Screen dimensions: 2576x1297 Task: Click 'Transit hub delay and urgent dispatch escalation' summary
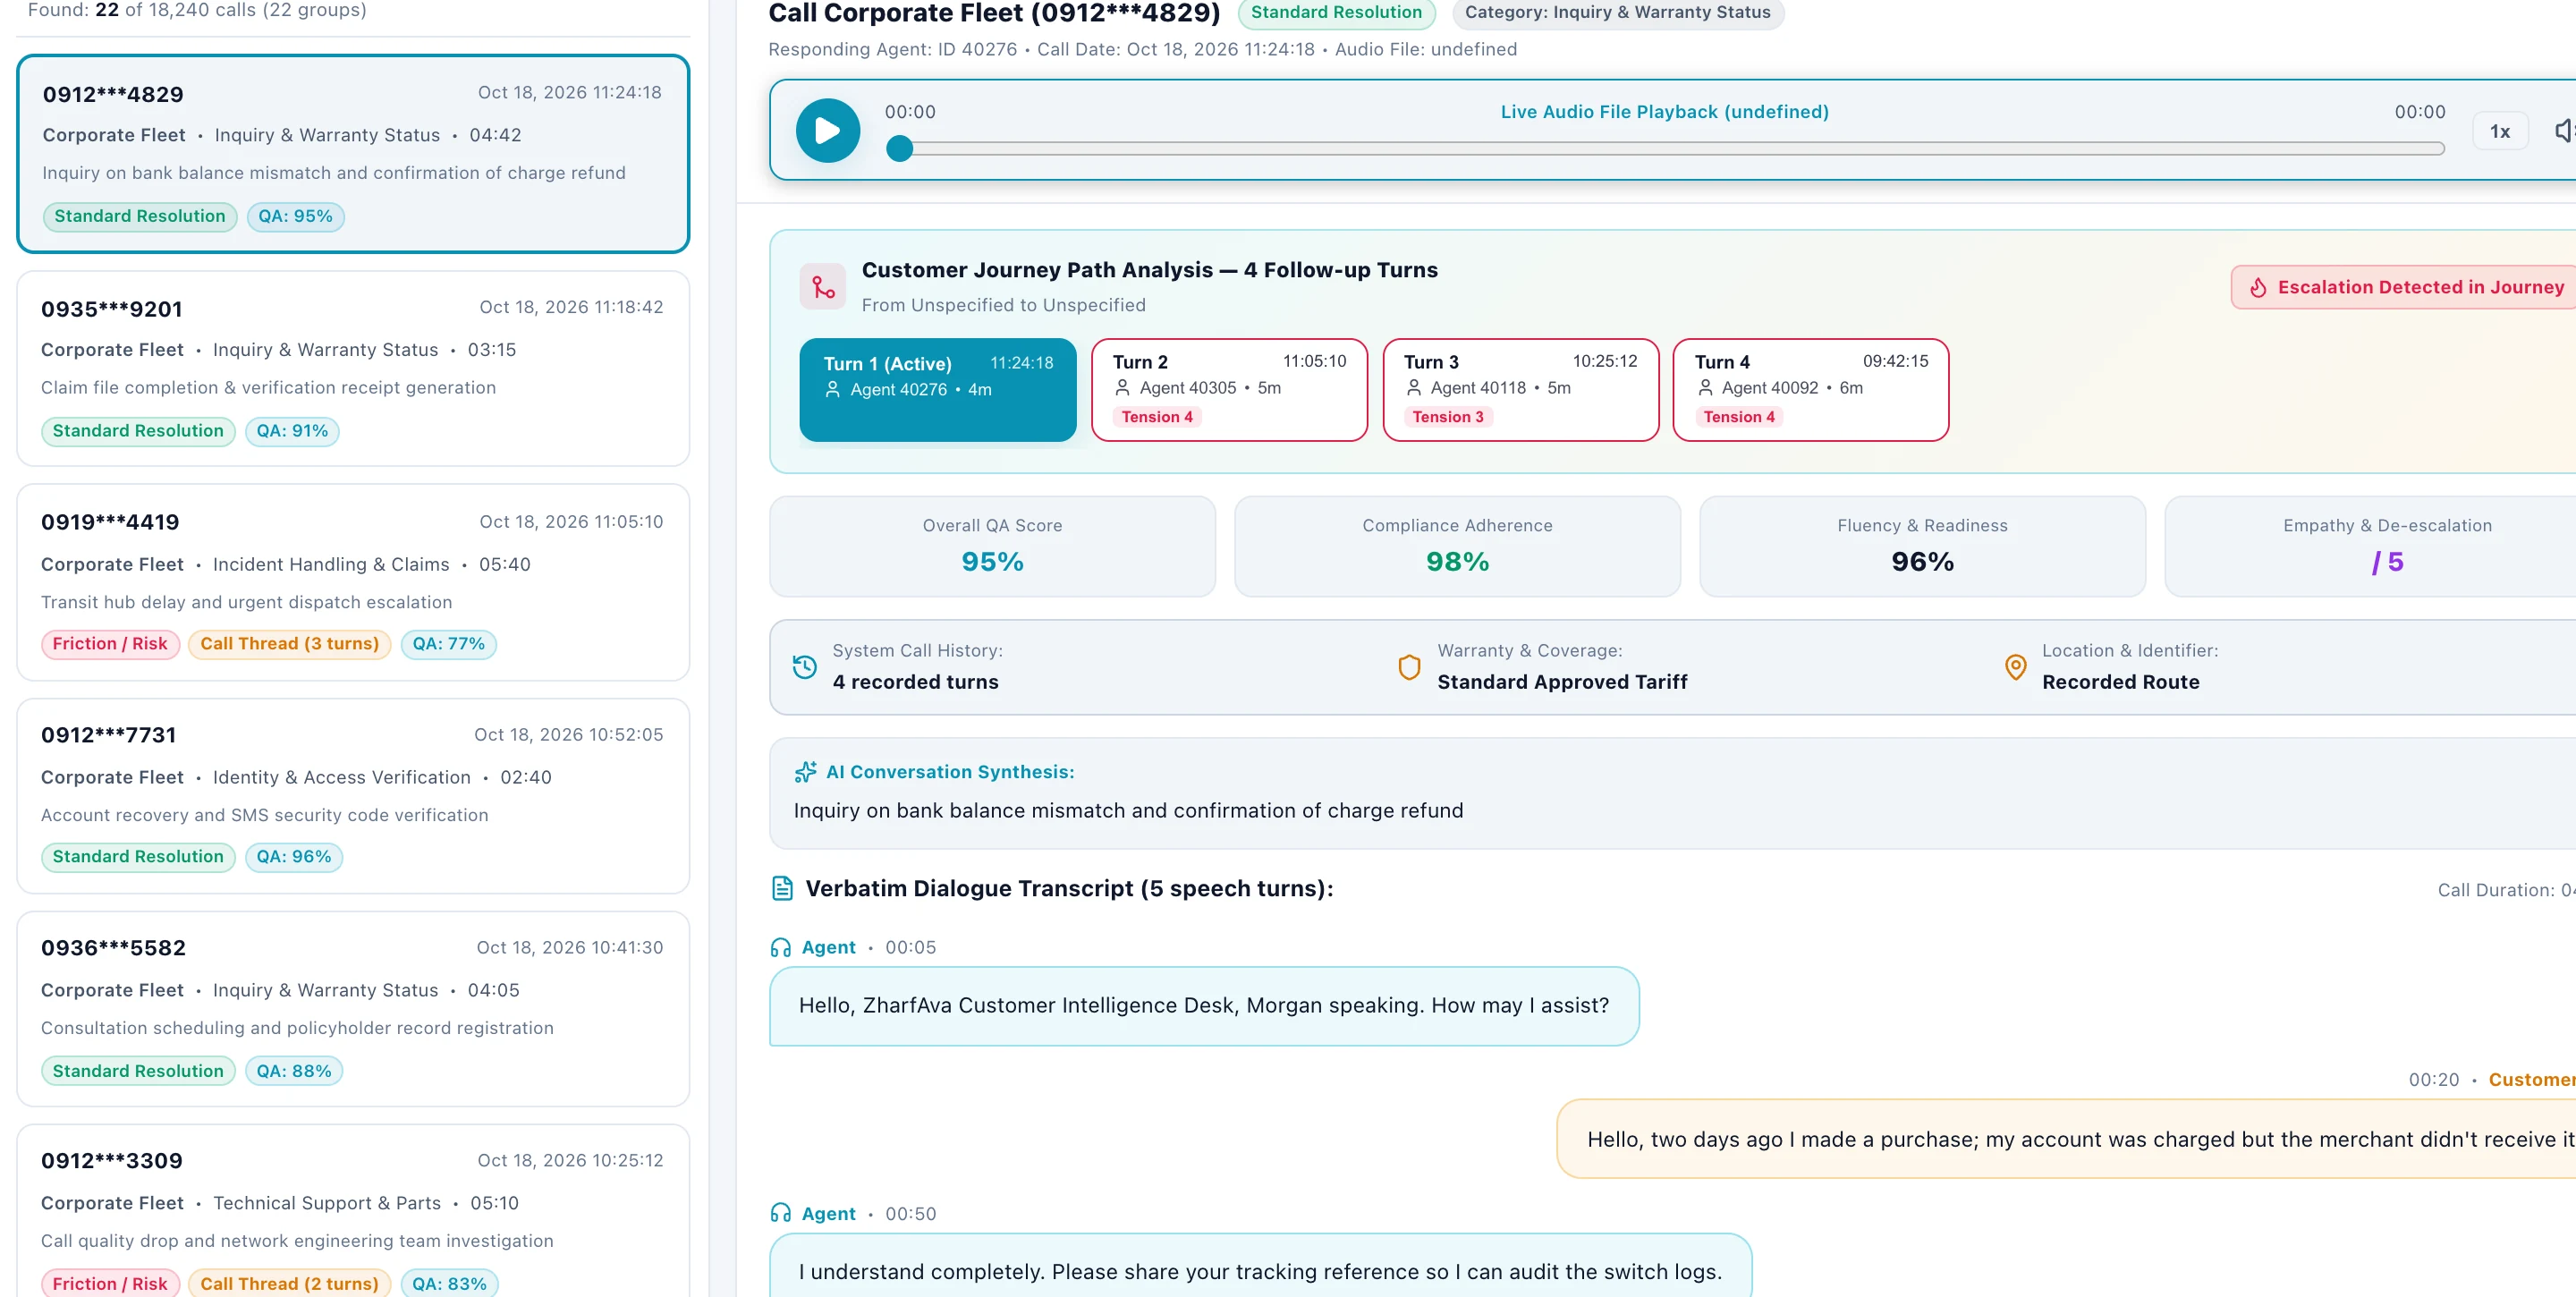tap(246, 602)
